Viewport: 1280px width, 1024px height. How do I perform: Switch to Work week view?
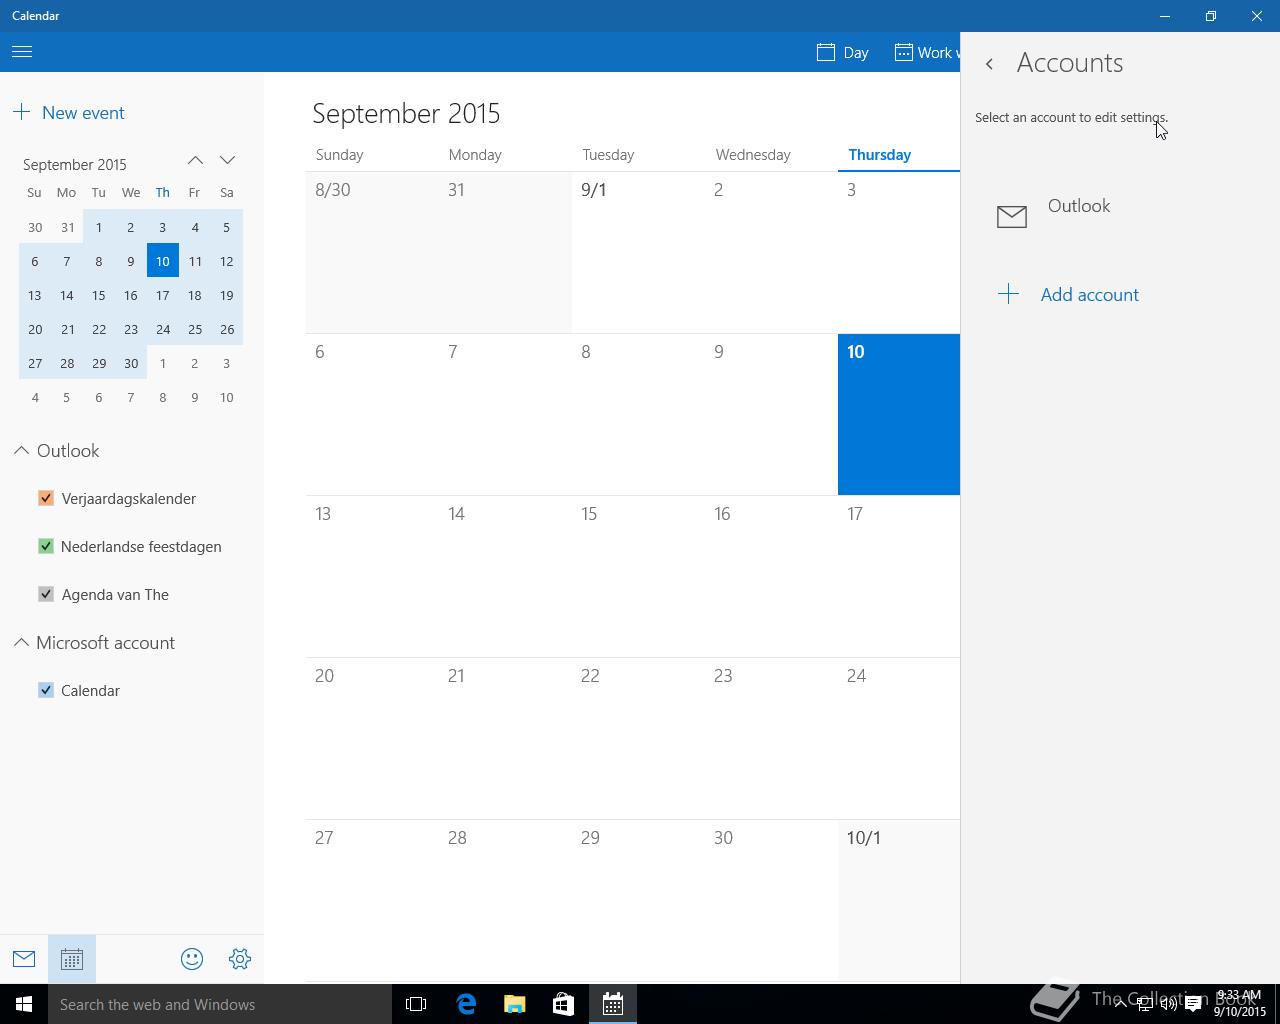pos(926,52)
